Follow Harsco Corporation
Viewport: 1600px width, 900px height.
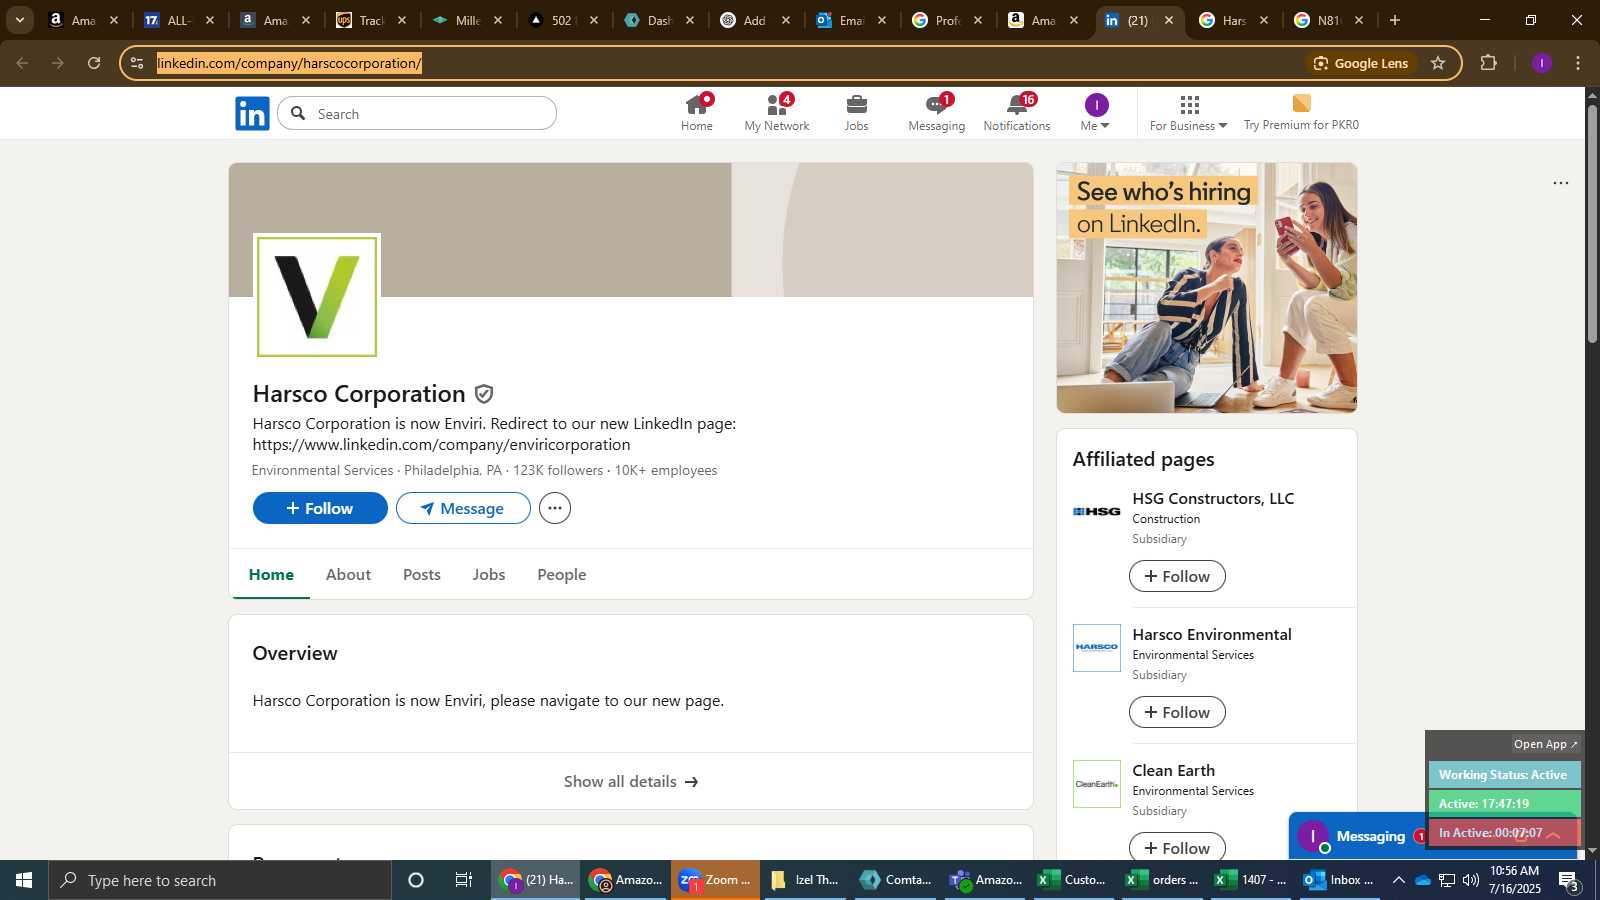[x=320, y=508]
